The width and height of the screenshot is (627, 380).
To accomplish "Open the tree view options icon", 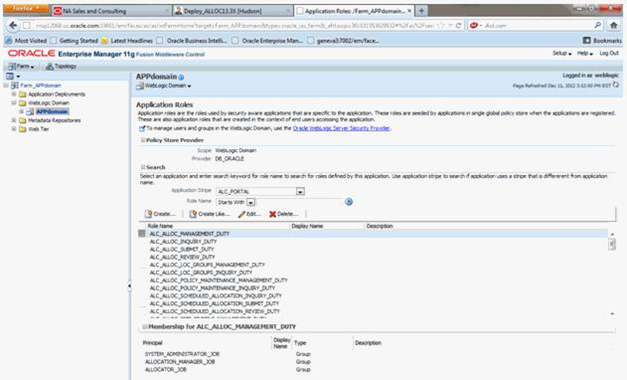I will pos(10,76).
